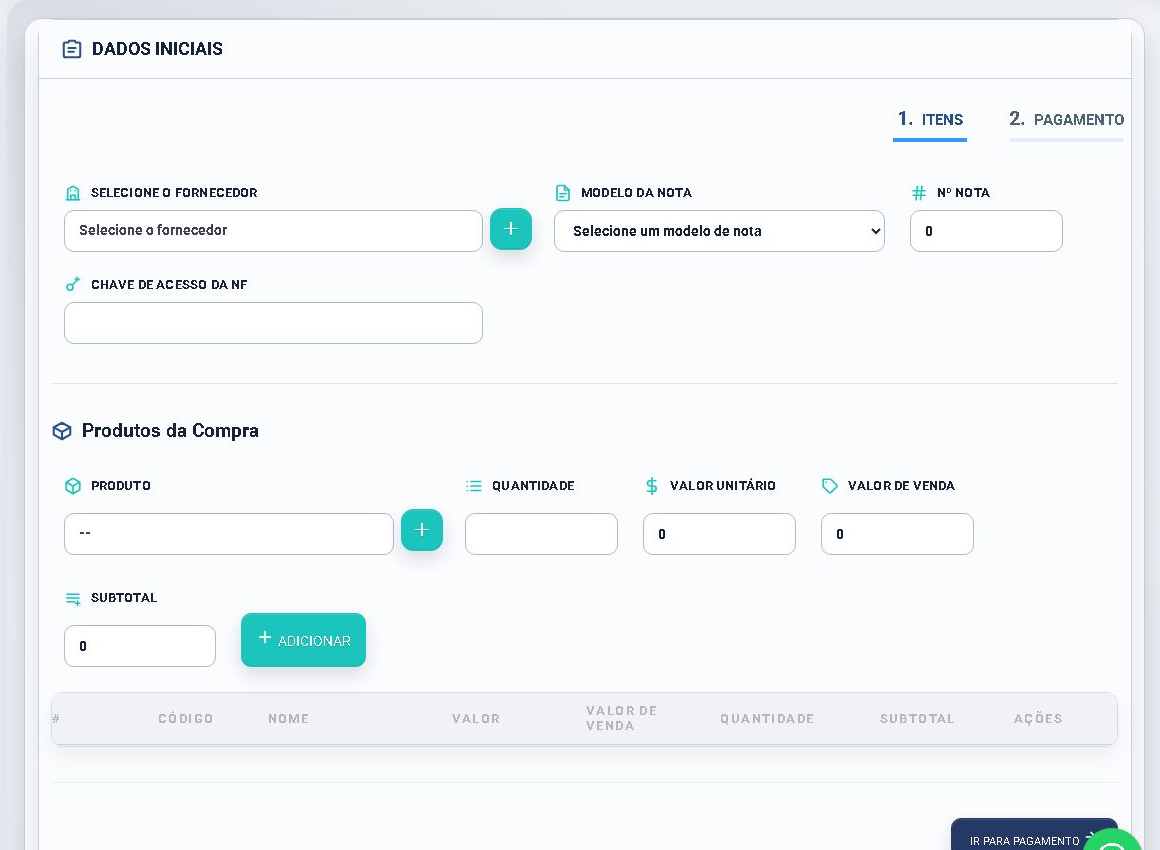Click the Valor de Venda column header
Screen dimensions: 1160x850
click(x=621, y=718)
